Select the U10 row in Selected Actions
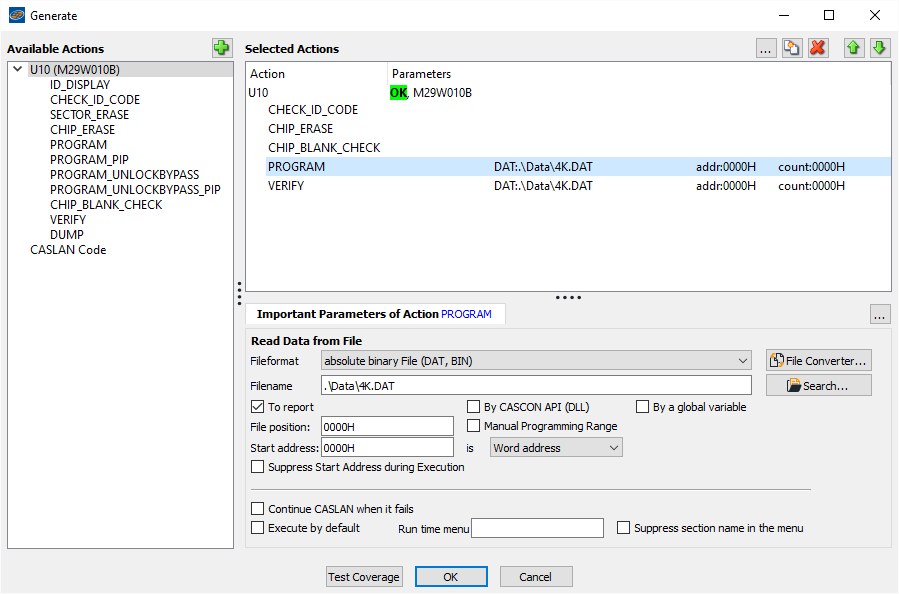899x594 pixels. tap(569, 93)
